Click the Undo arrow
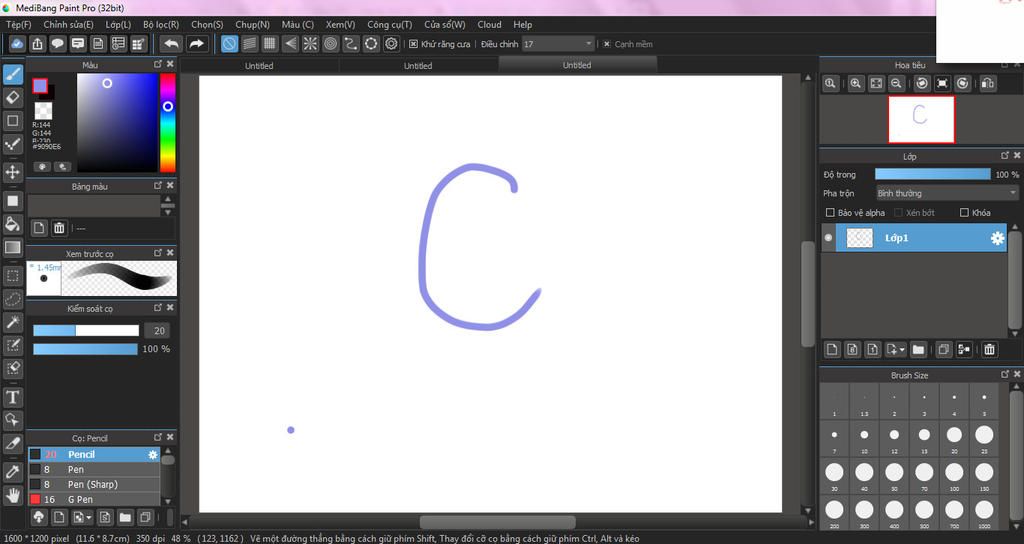Viewport: 1024px width, 544px height. 171,44
